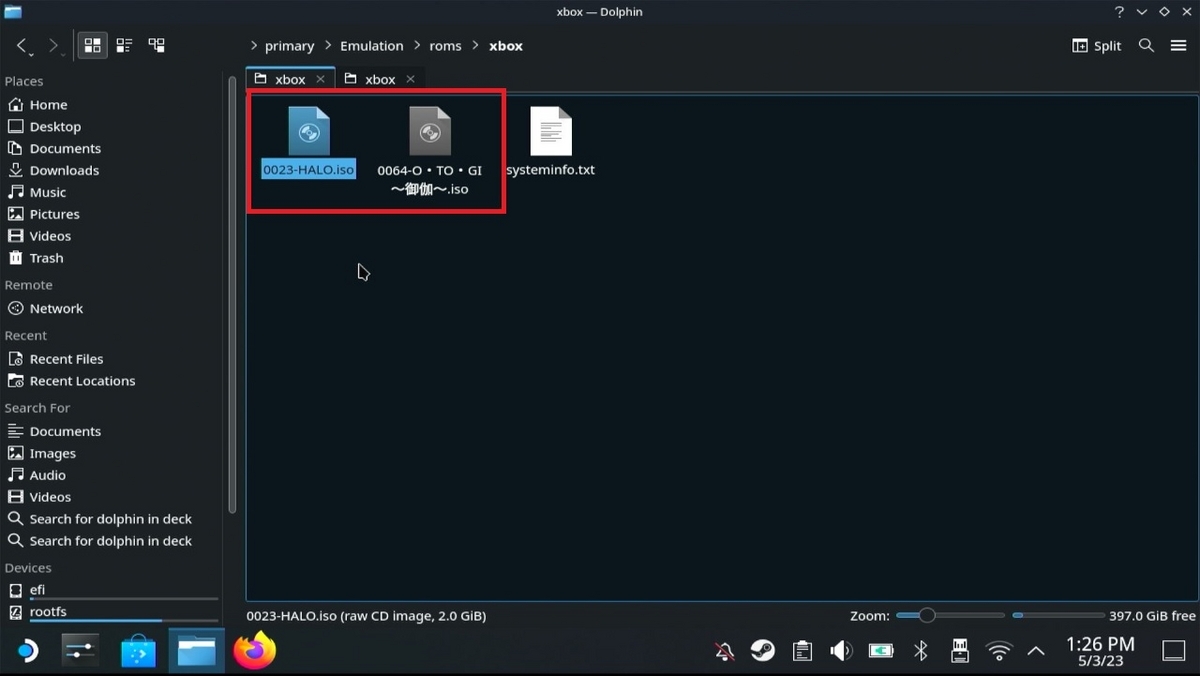Switch to Icons view mode
This screenshot has height=676, width=1200.
coord(92,46)
